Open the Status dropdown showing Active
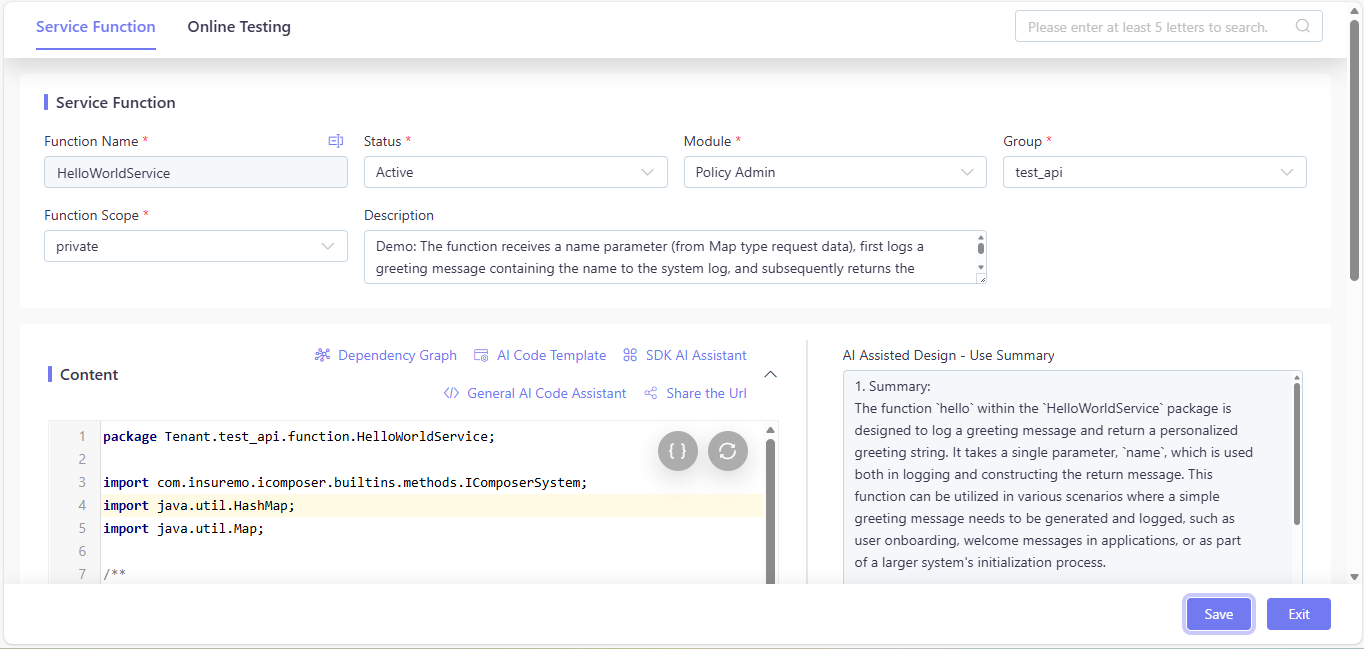Viewport: 1364px width, 649px height. [x=515, y=172]
